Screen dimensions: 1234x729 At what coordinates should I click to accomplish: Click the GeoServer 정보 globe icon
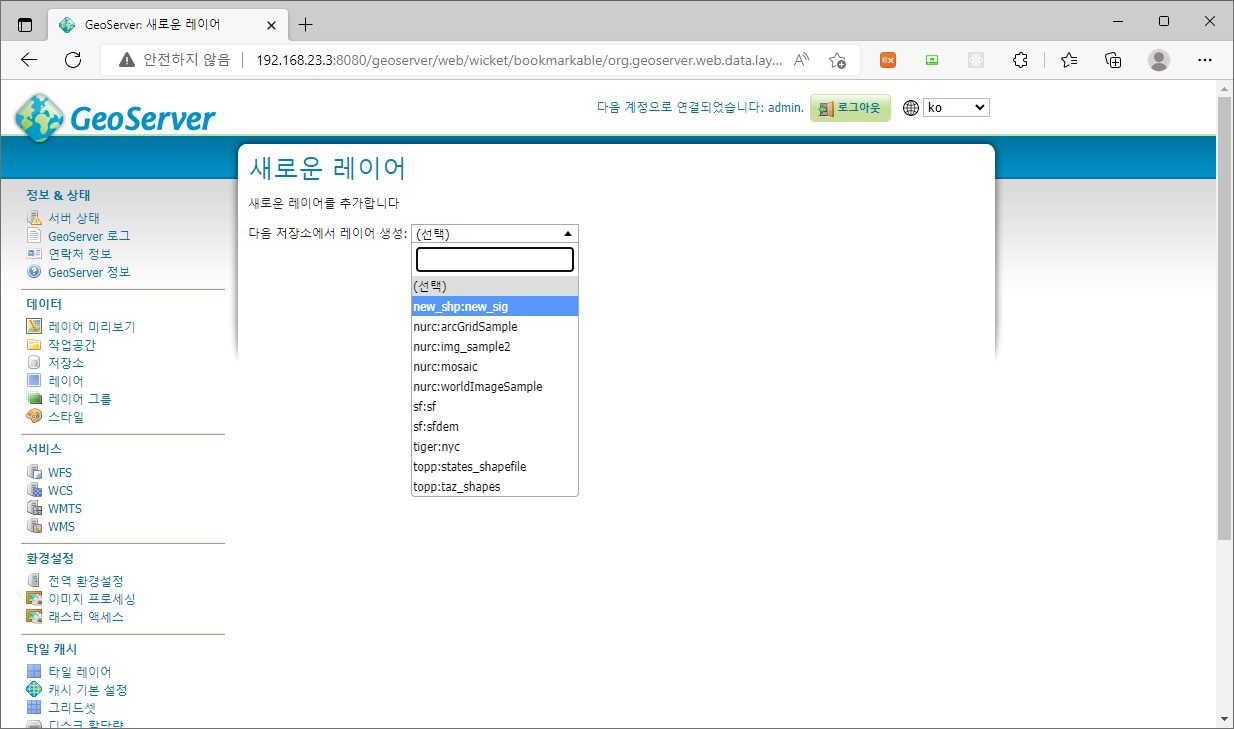[34, 272]
